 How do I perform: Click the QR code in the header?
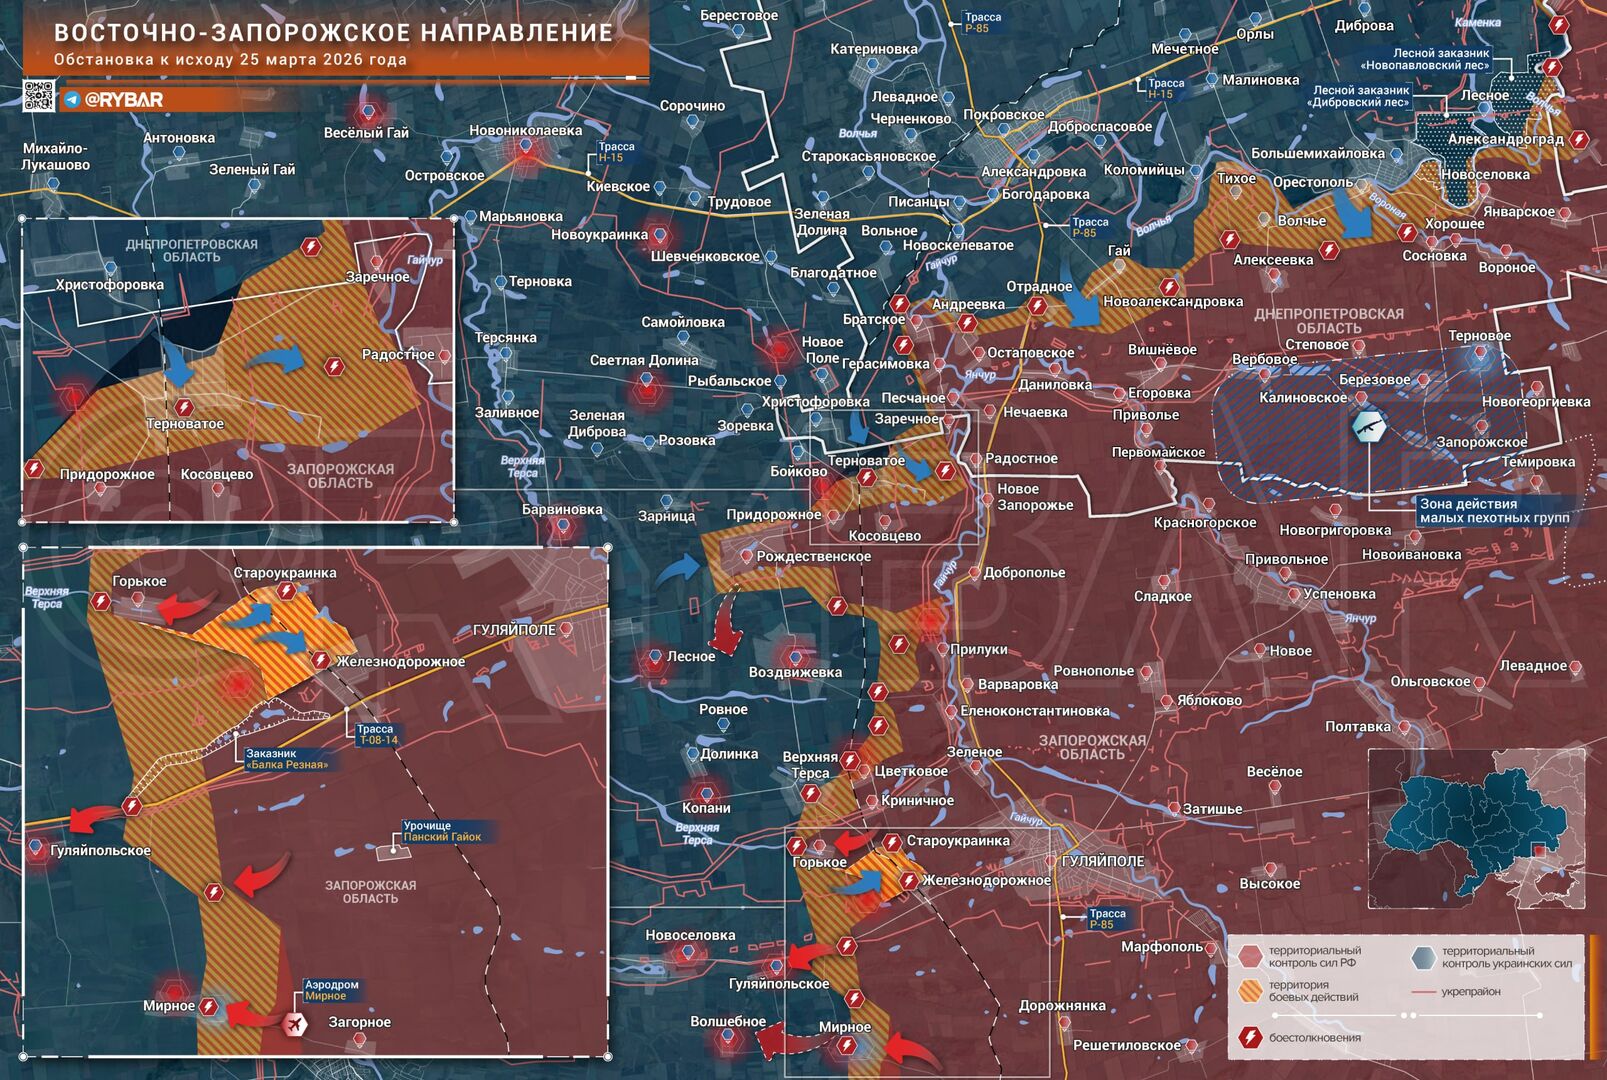[x=39, y=95]
